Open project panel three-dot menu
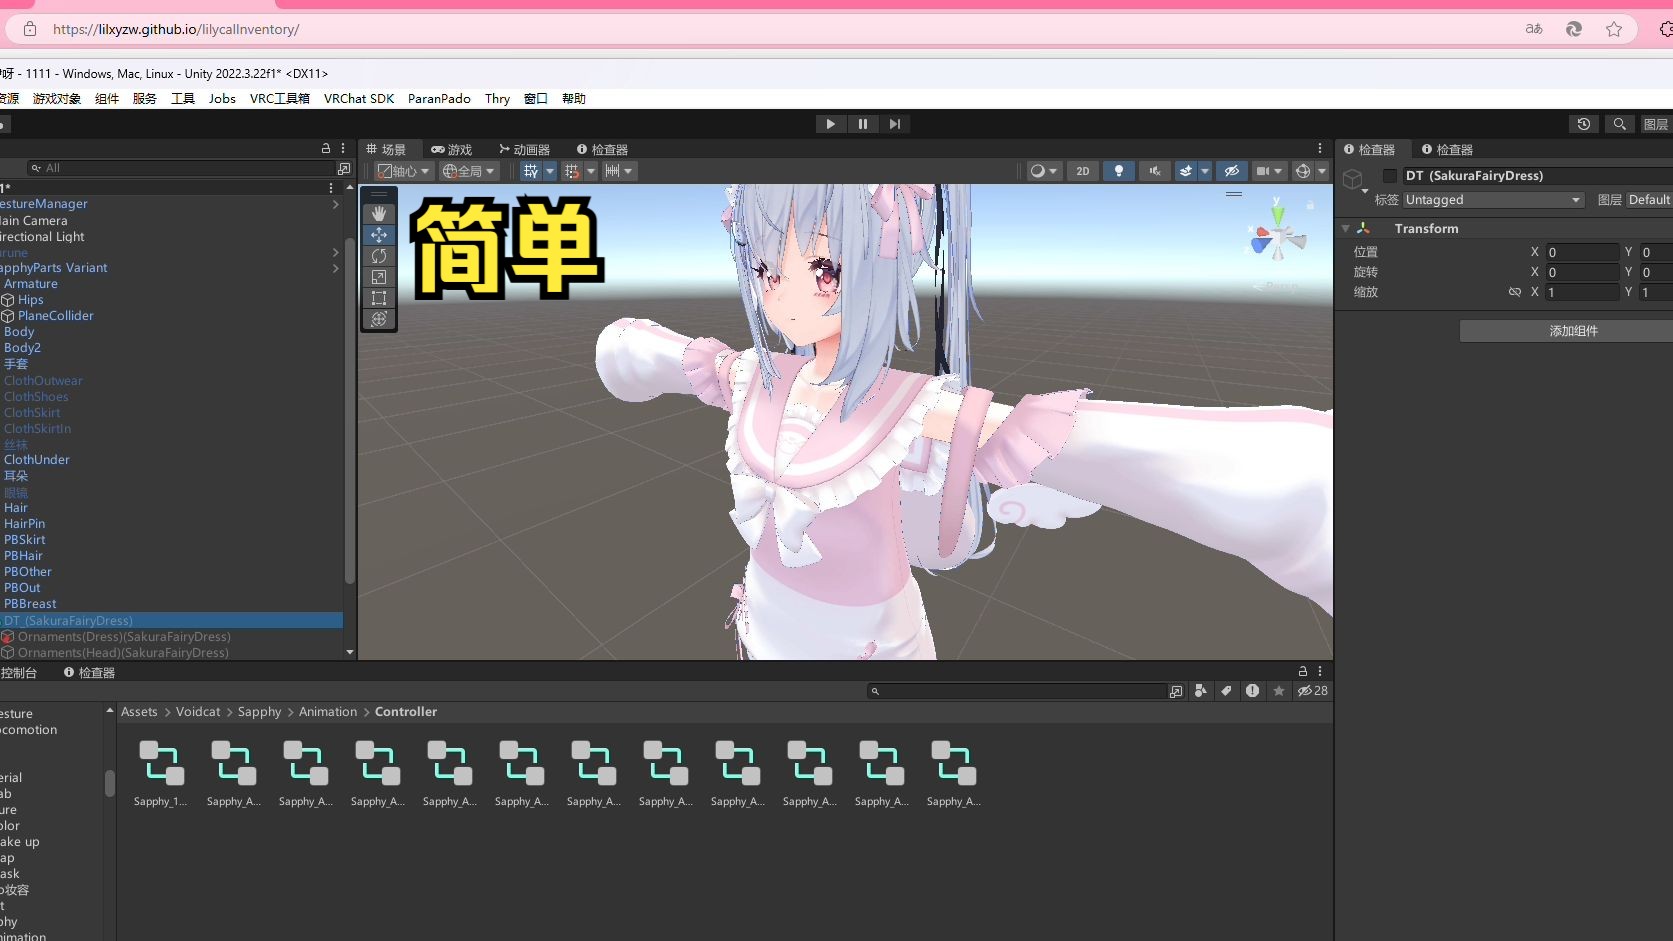 1320,671
